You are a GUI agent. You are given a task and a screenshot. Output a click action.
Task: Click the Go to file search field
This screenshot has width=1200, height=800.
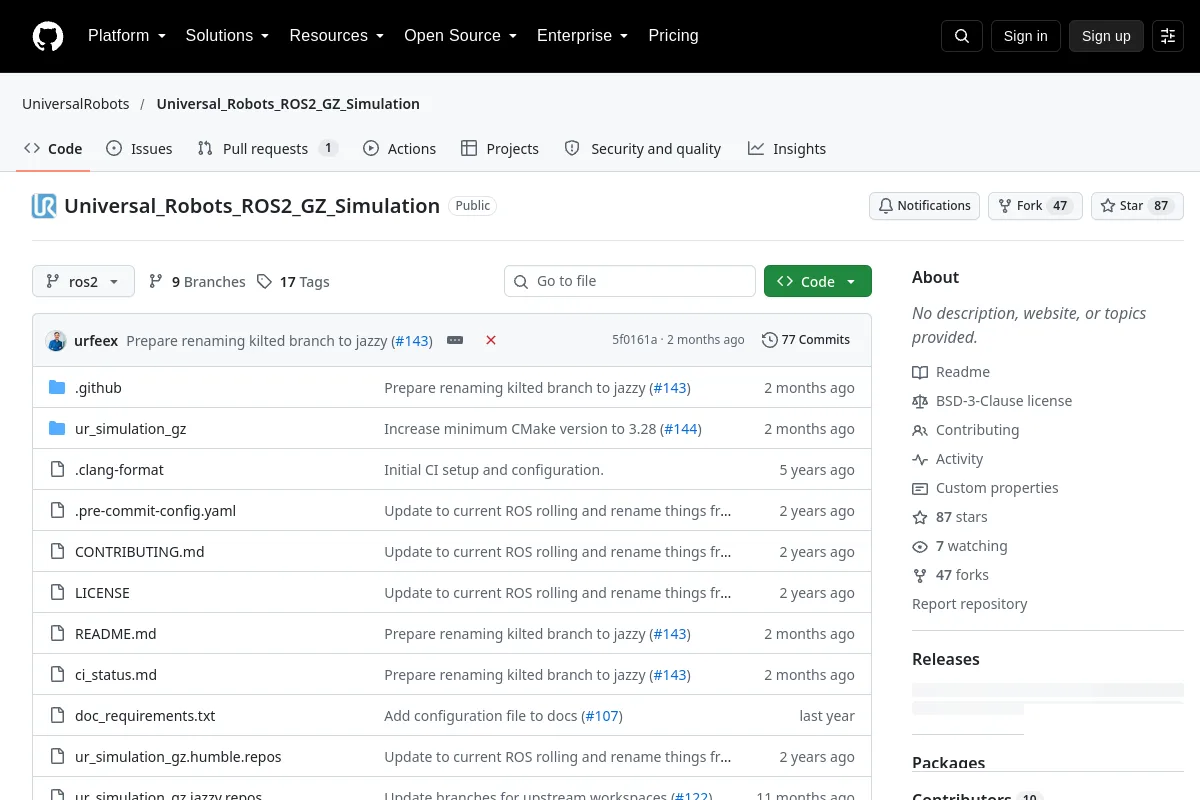[x=630, y=282]
